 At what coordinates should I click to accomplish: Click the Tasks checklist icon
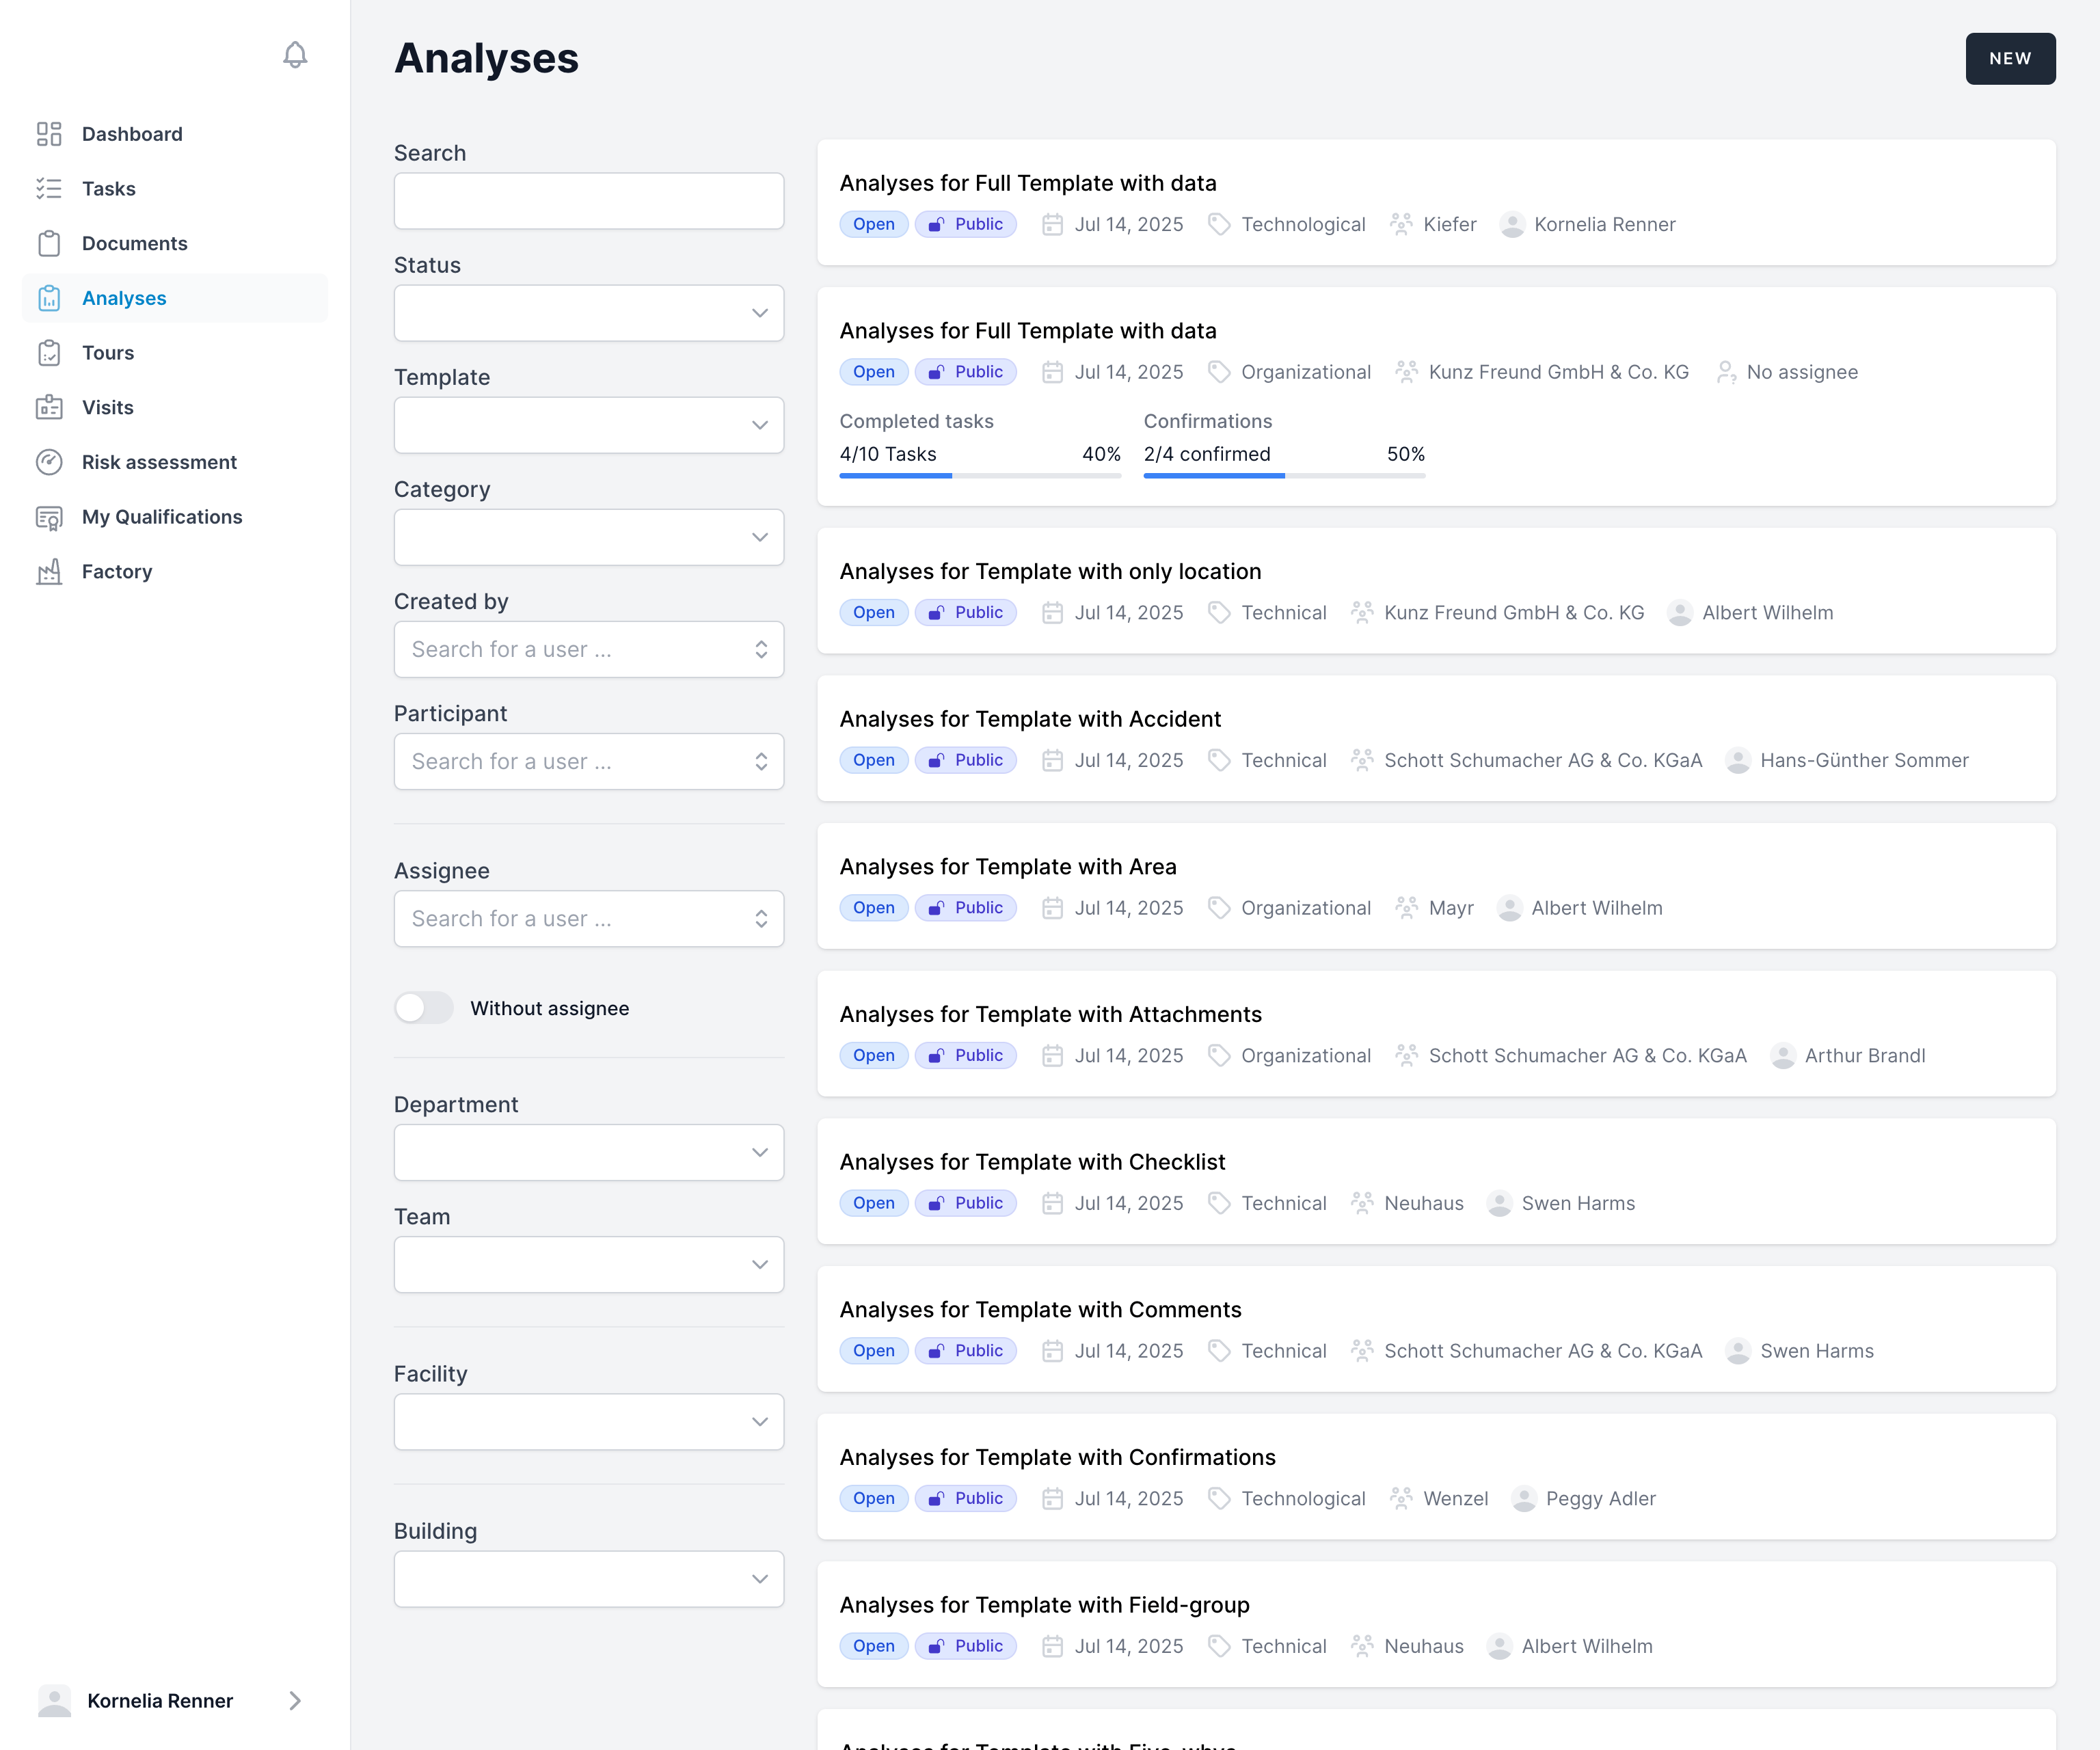pyautogui.click(x=49, y=189)
